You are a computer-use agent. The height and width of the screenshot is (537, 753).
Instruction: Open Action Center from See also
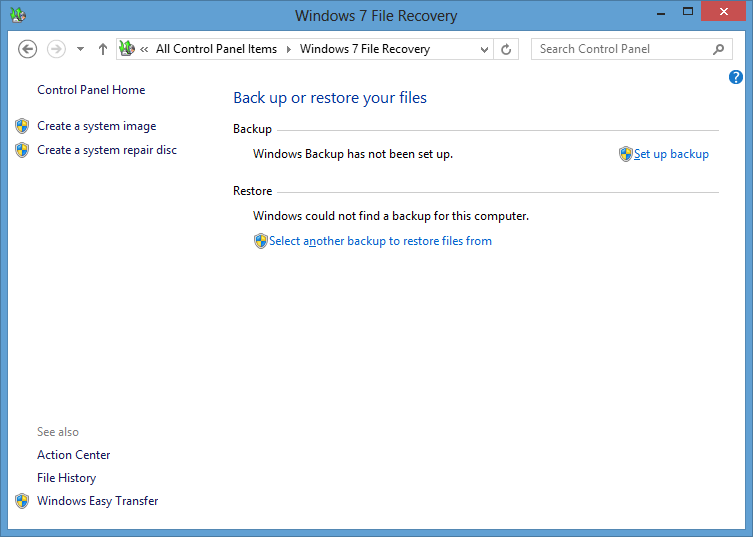(73, 455)
